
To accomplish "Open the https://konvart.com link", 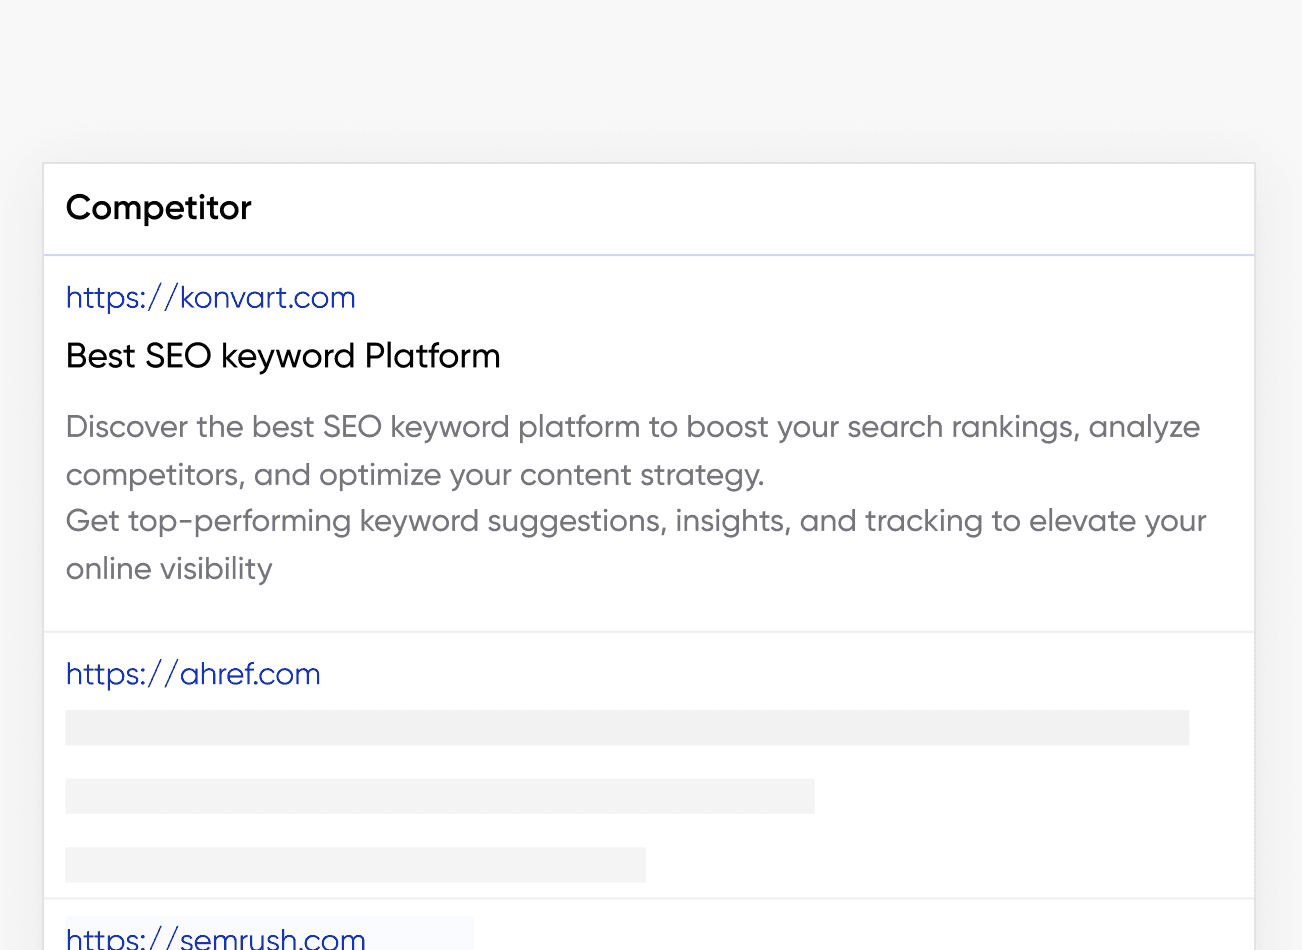I will (x=210, y=298).
